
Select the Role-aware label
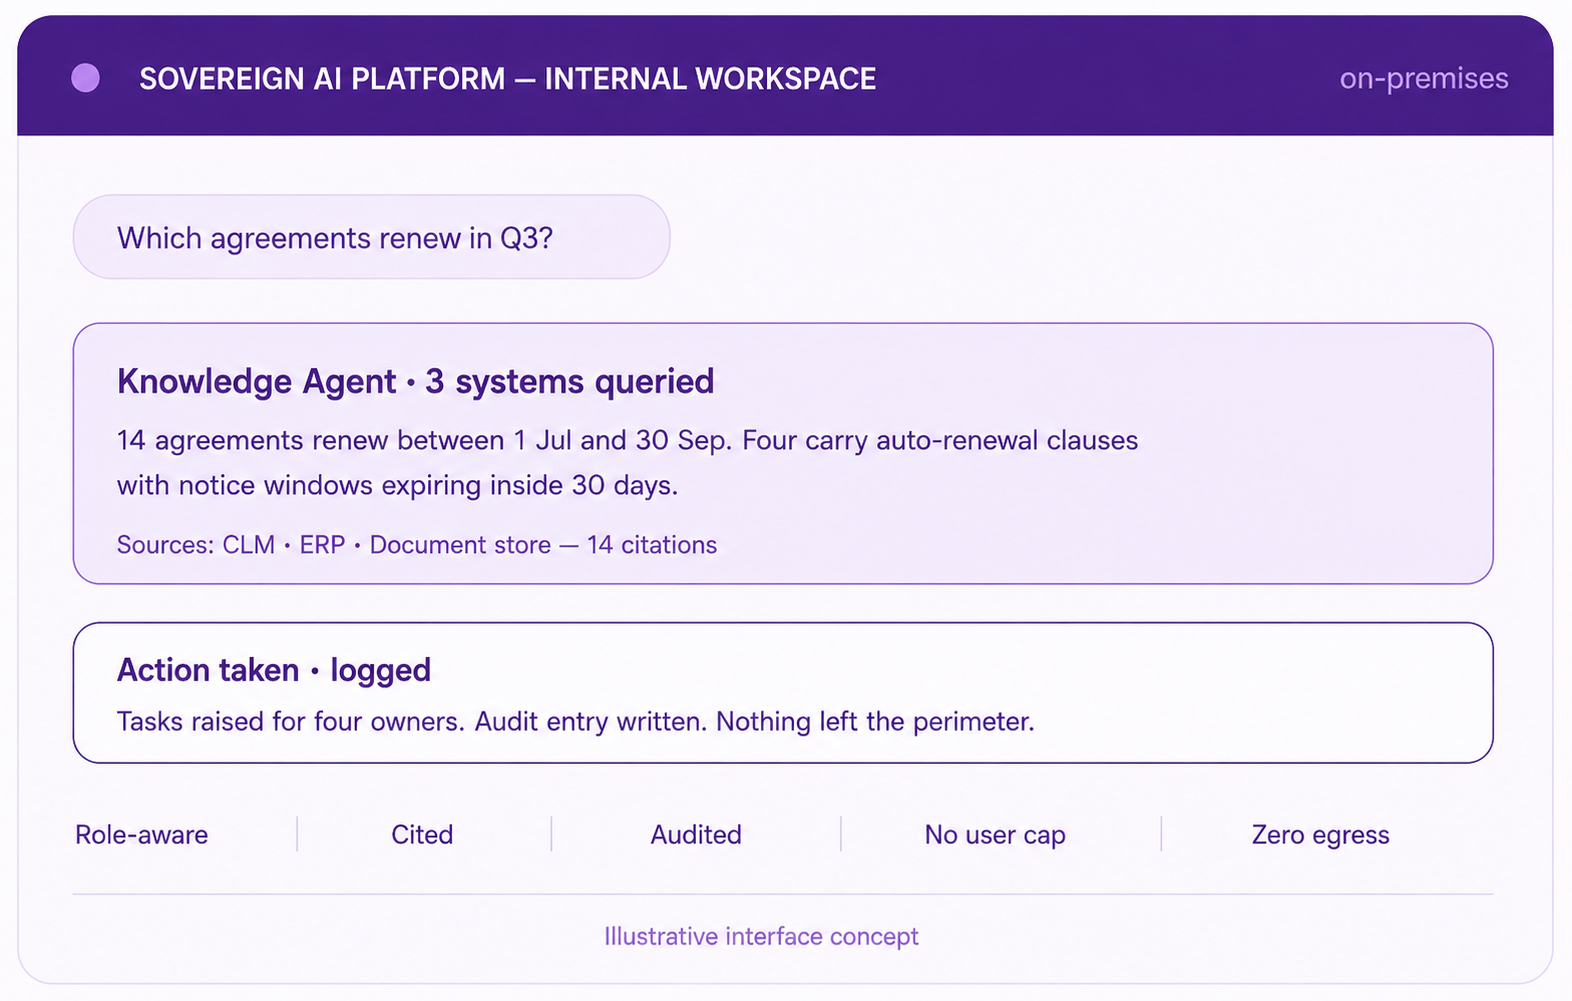tap(142, 835)
